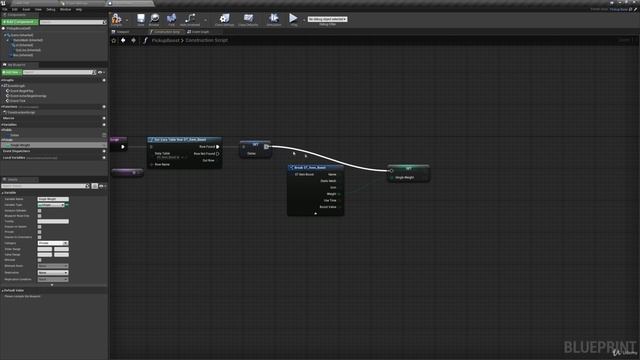Toggle the Details panel property matrix grid icon
The width and height of the screenshot is (640, 360).
(x=95, y=186)
